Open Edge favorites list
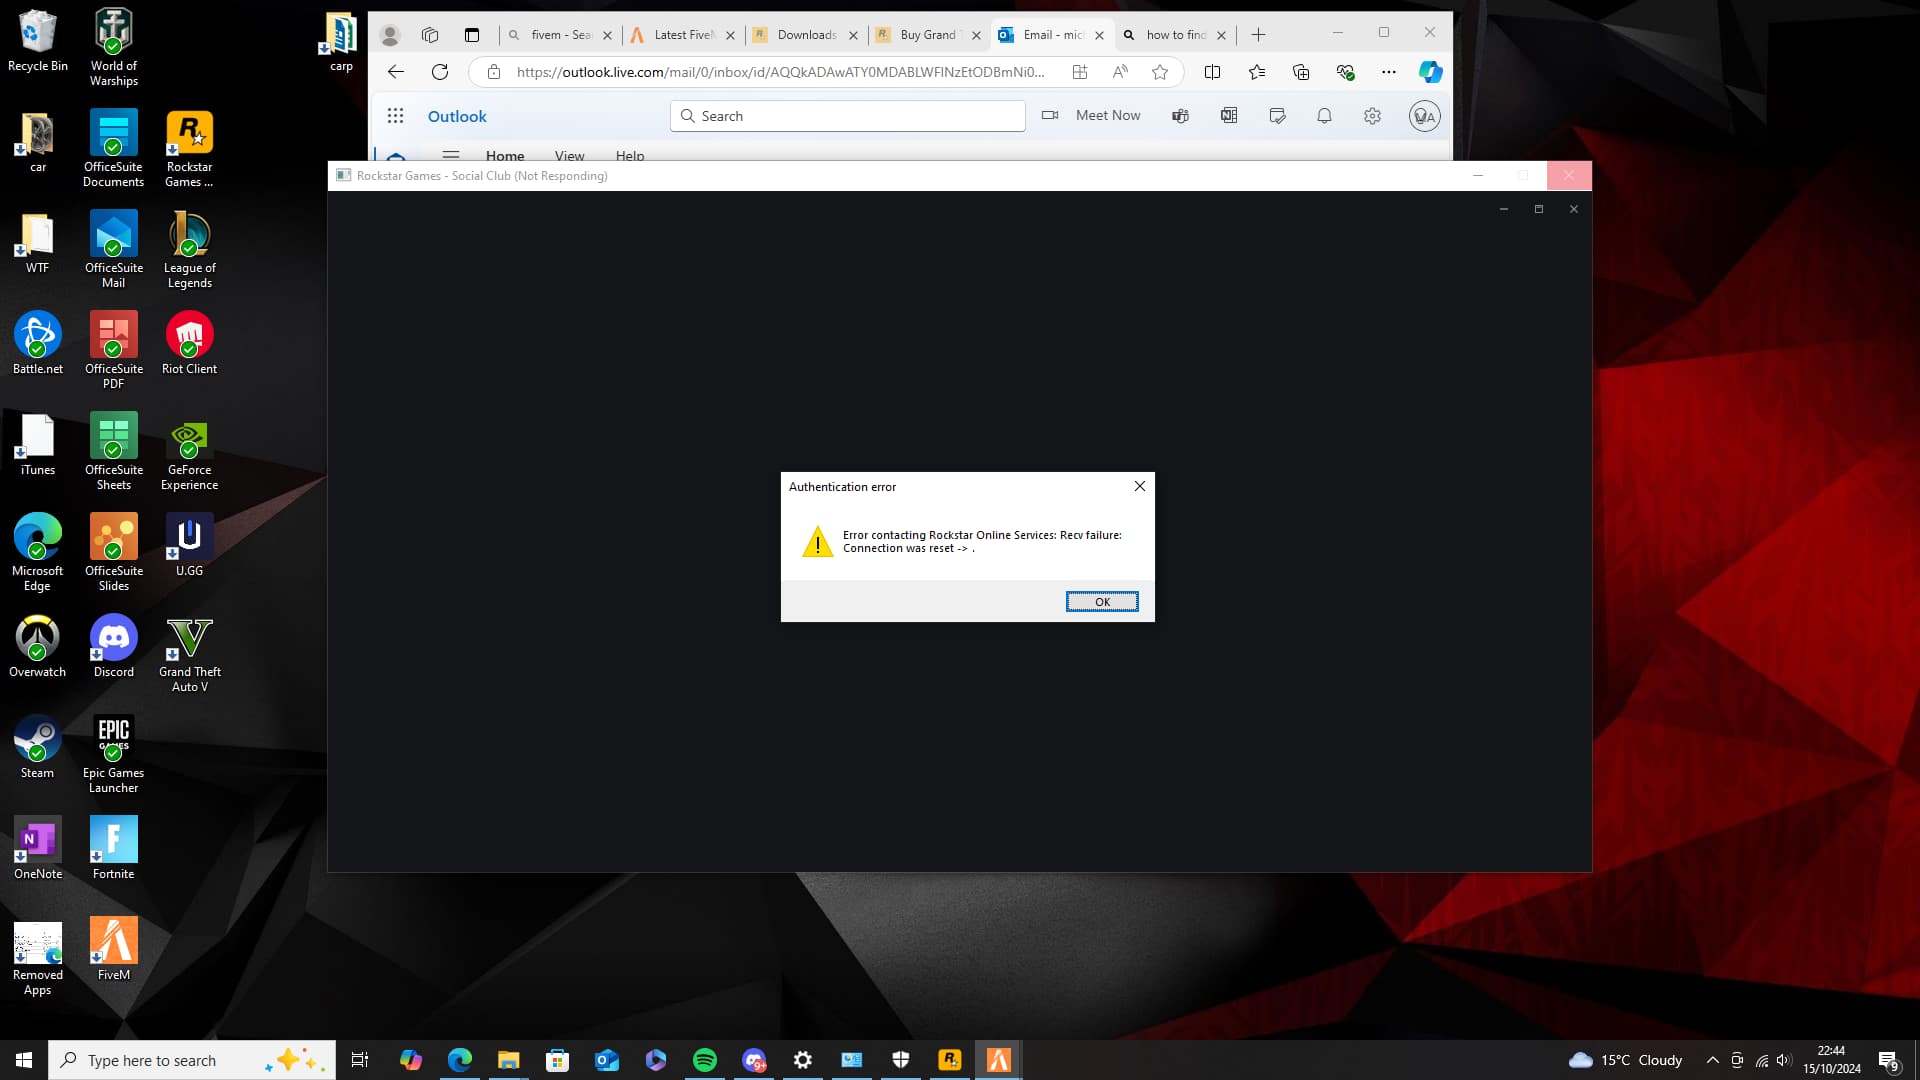1920x1080 pixels. (x=1257, y=72)
